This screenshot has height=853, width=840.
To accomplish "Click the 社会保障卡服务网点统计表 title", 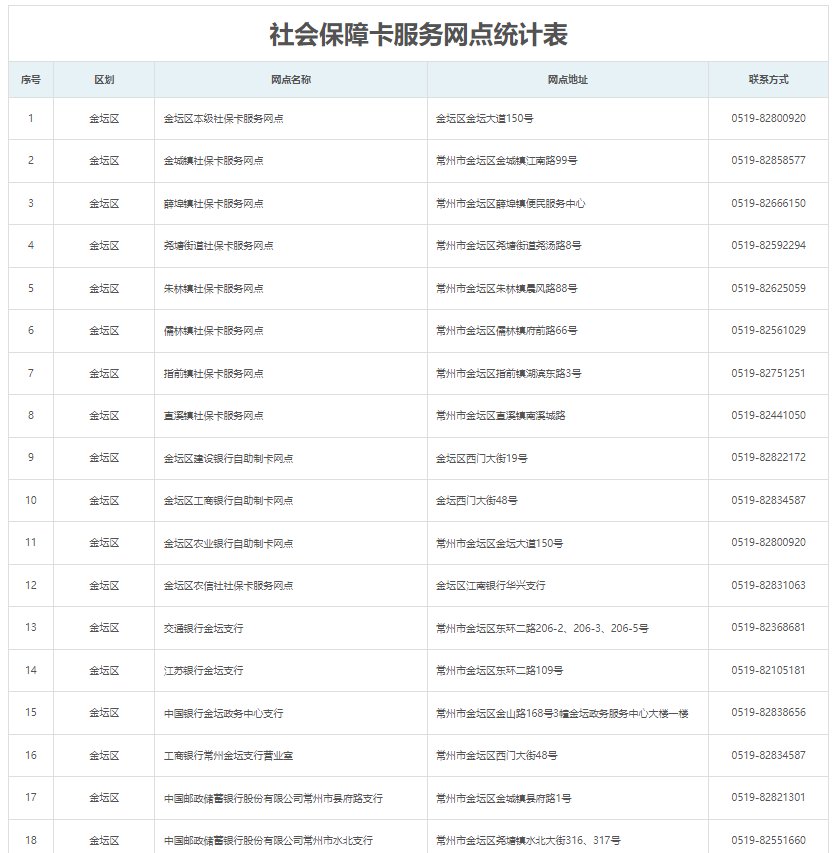I will point(419,35).
